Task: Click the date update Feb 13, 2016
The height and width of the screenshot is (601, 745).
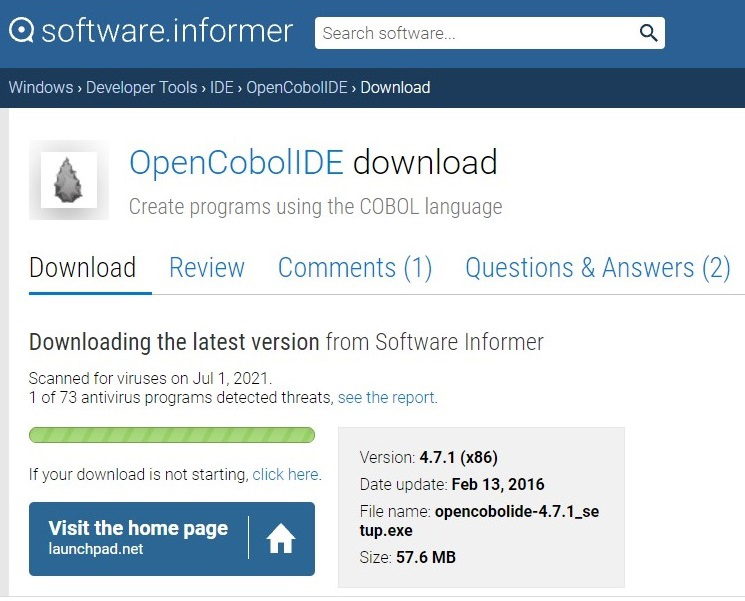Action: 498,484
